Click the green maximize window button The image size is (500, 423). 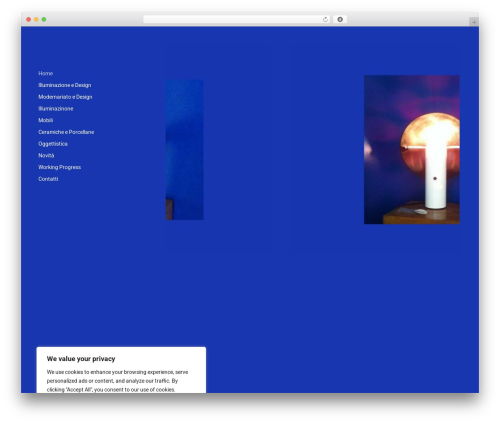coord(44,19)
